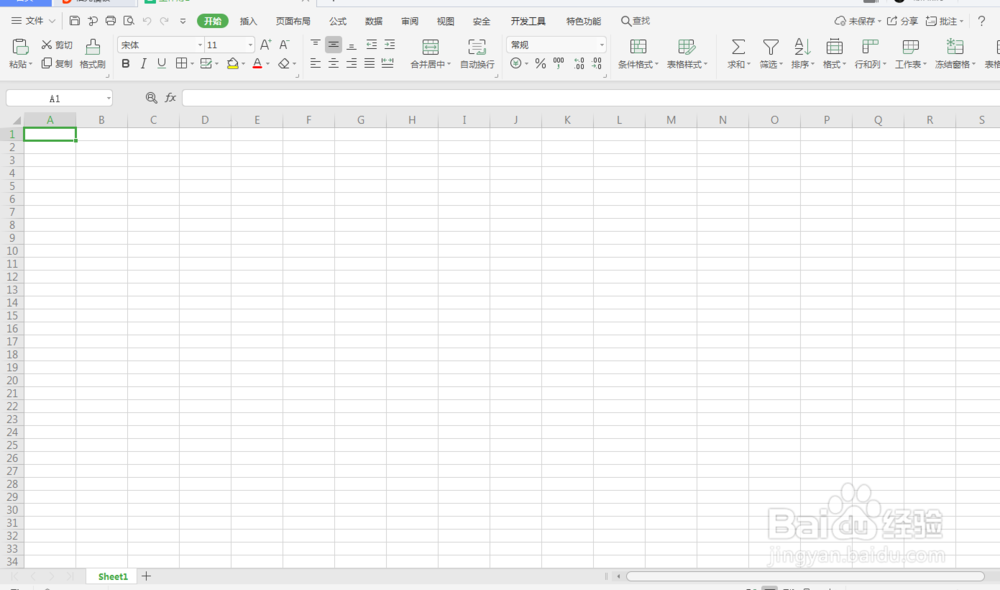This screenshot has width=1000, height=590.
Task: Switch to the Review (审阅) tab
Action: 409,21
